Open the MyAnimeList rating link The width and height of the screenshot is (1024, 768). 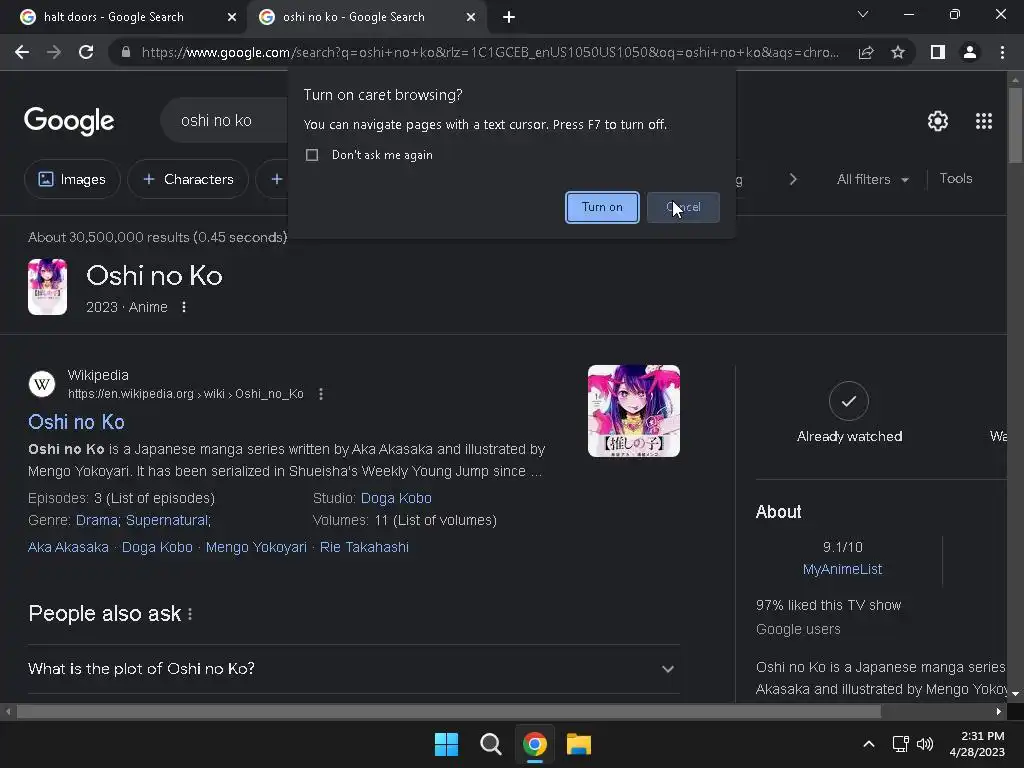(842, 569)
